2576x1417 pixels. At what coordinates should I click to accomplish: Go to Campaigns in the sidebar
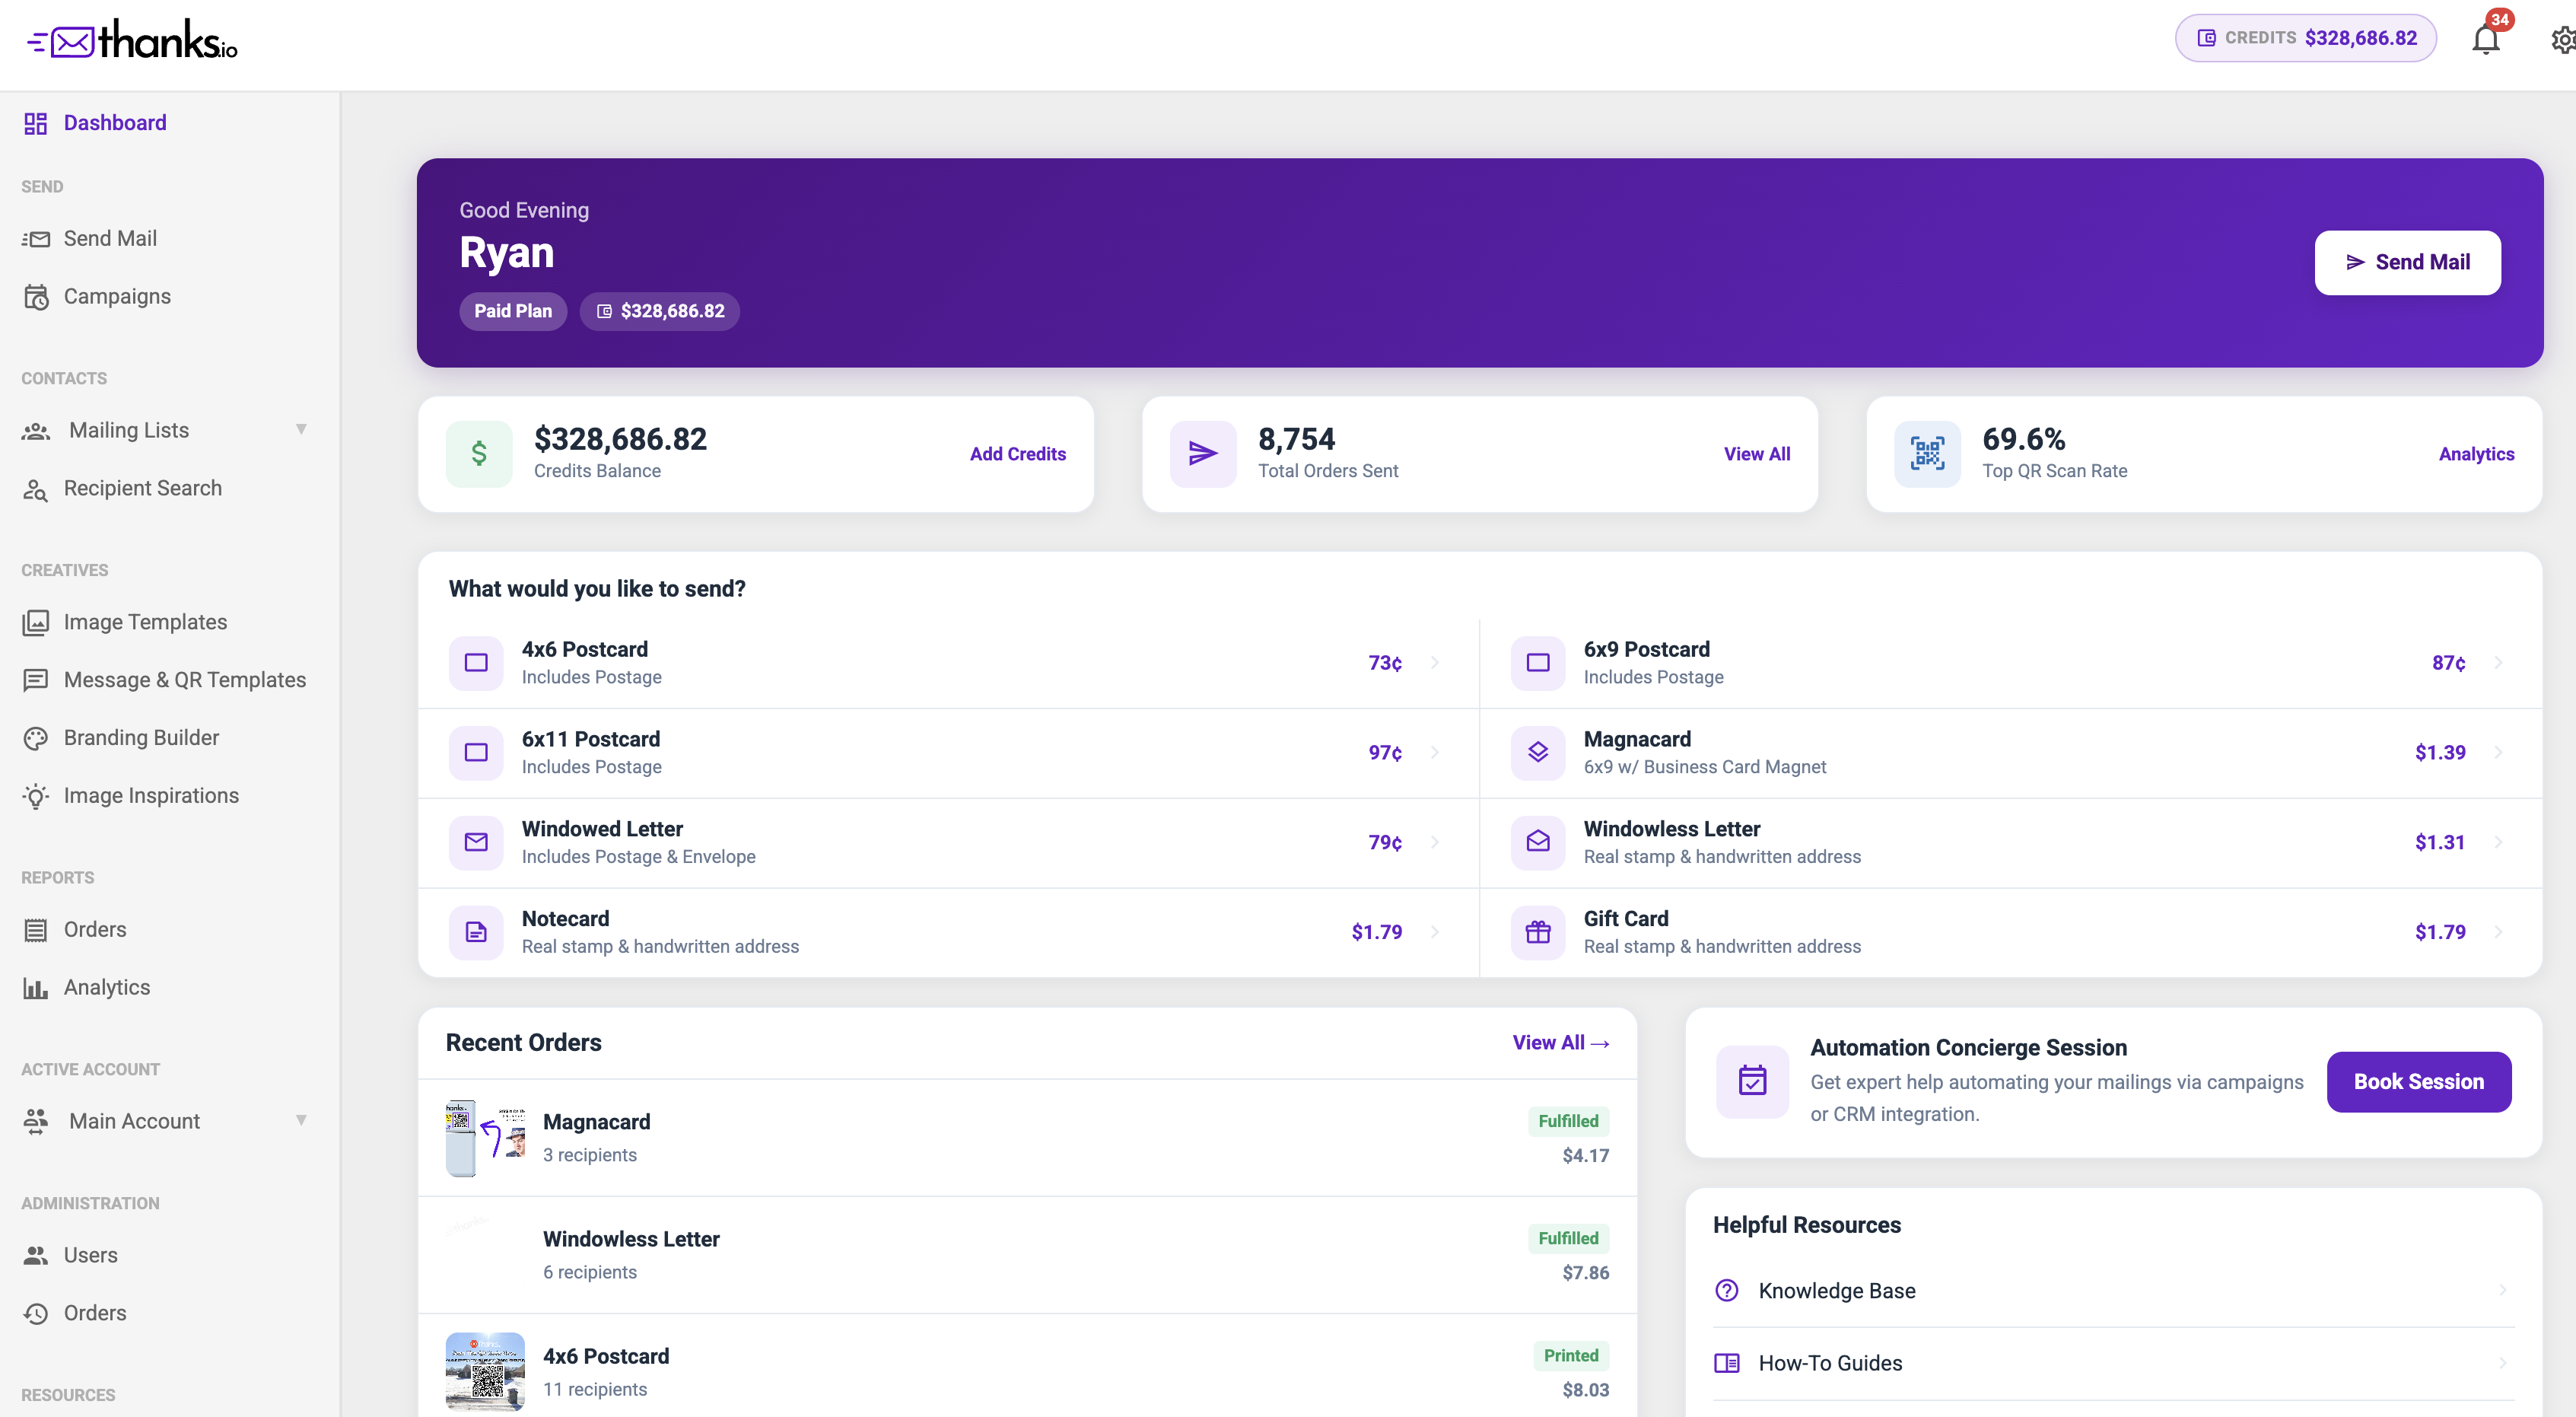tap(117, 296)
